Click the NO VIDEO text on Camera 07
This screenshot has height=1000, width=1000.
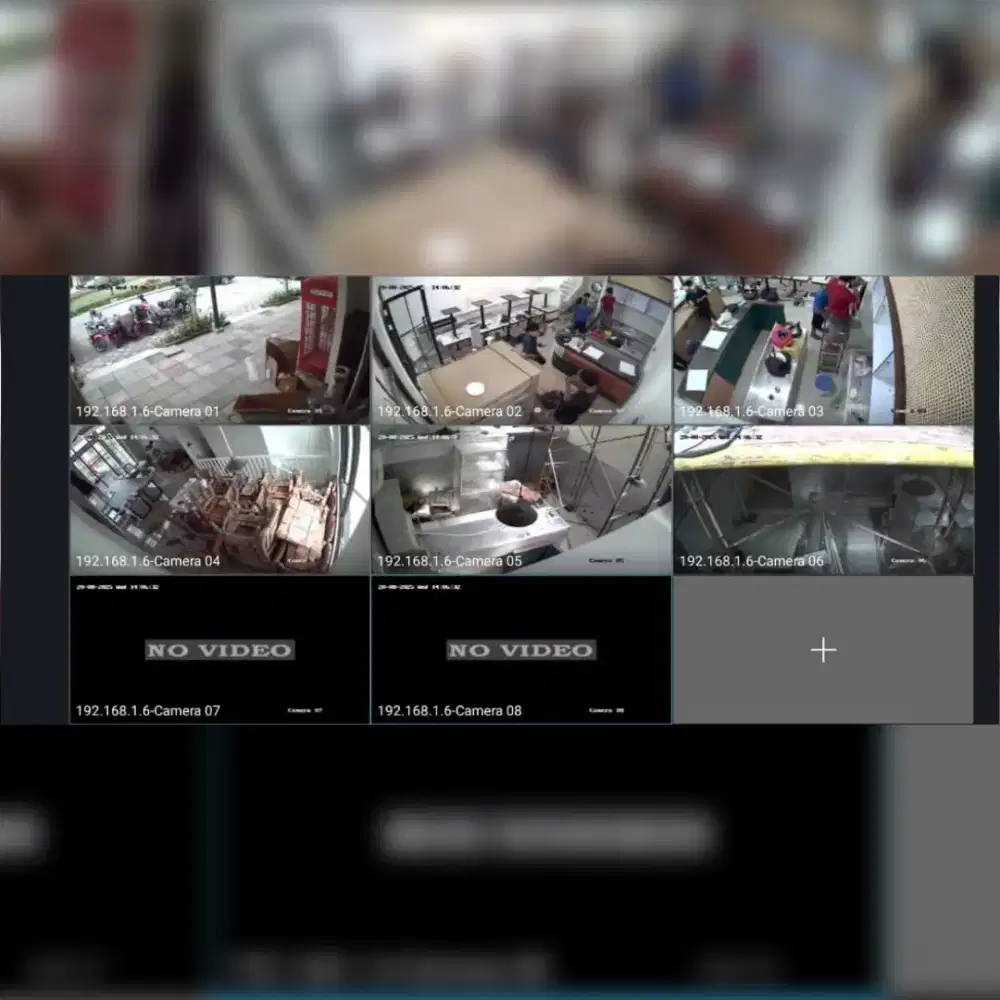(219, 649)
